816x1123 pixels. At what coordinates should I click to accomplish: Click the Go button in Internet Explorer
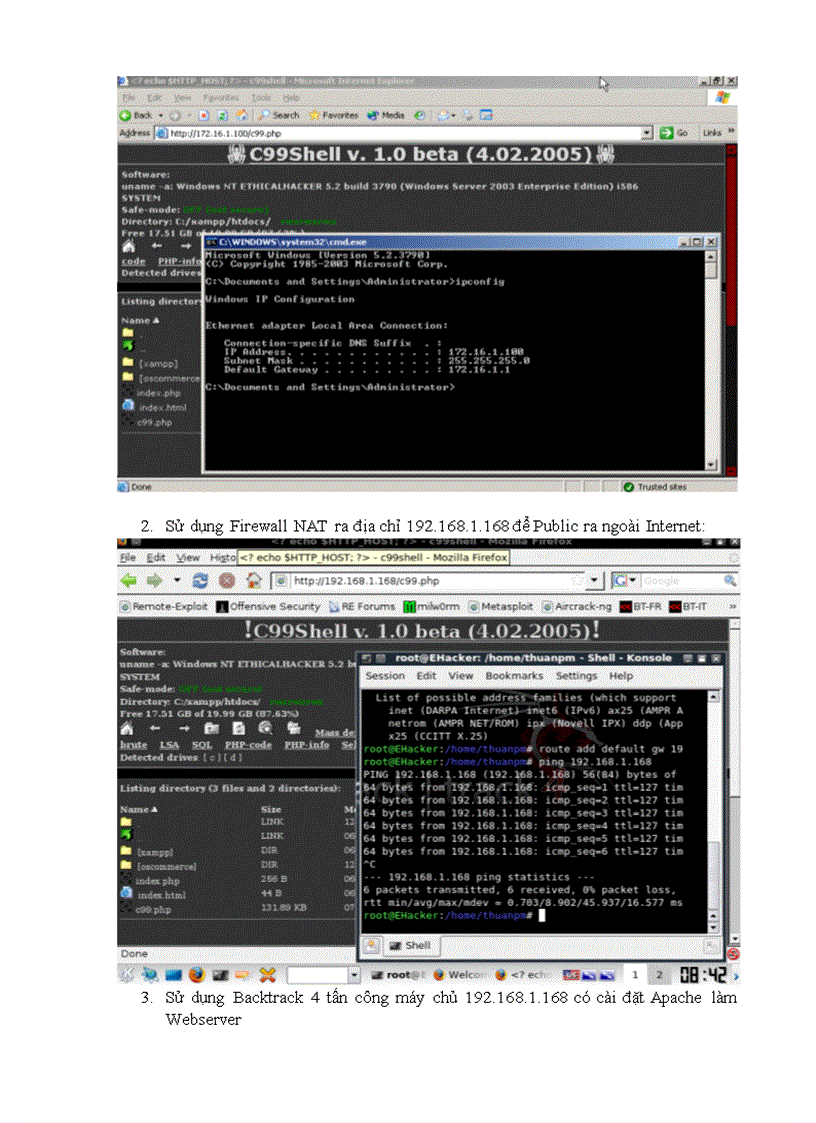(675, 132)
